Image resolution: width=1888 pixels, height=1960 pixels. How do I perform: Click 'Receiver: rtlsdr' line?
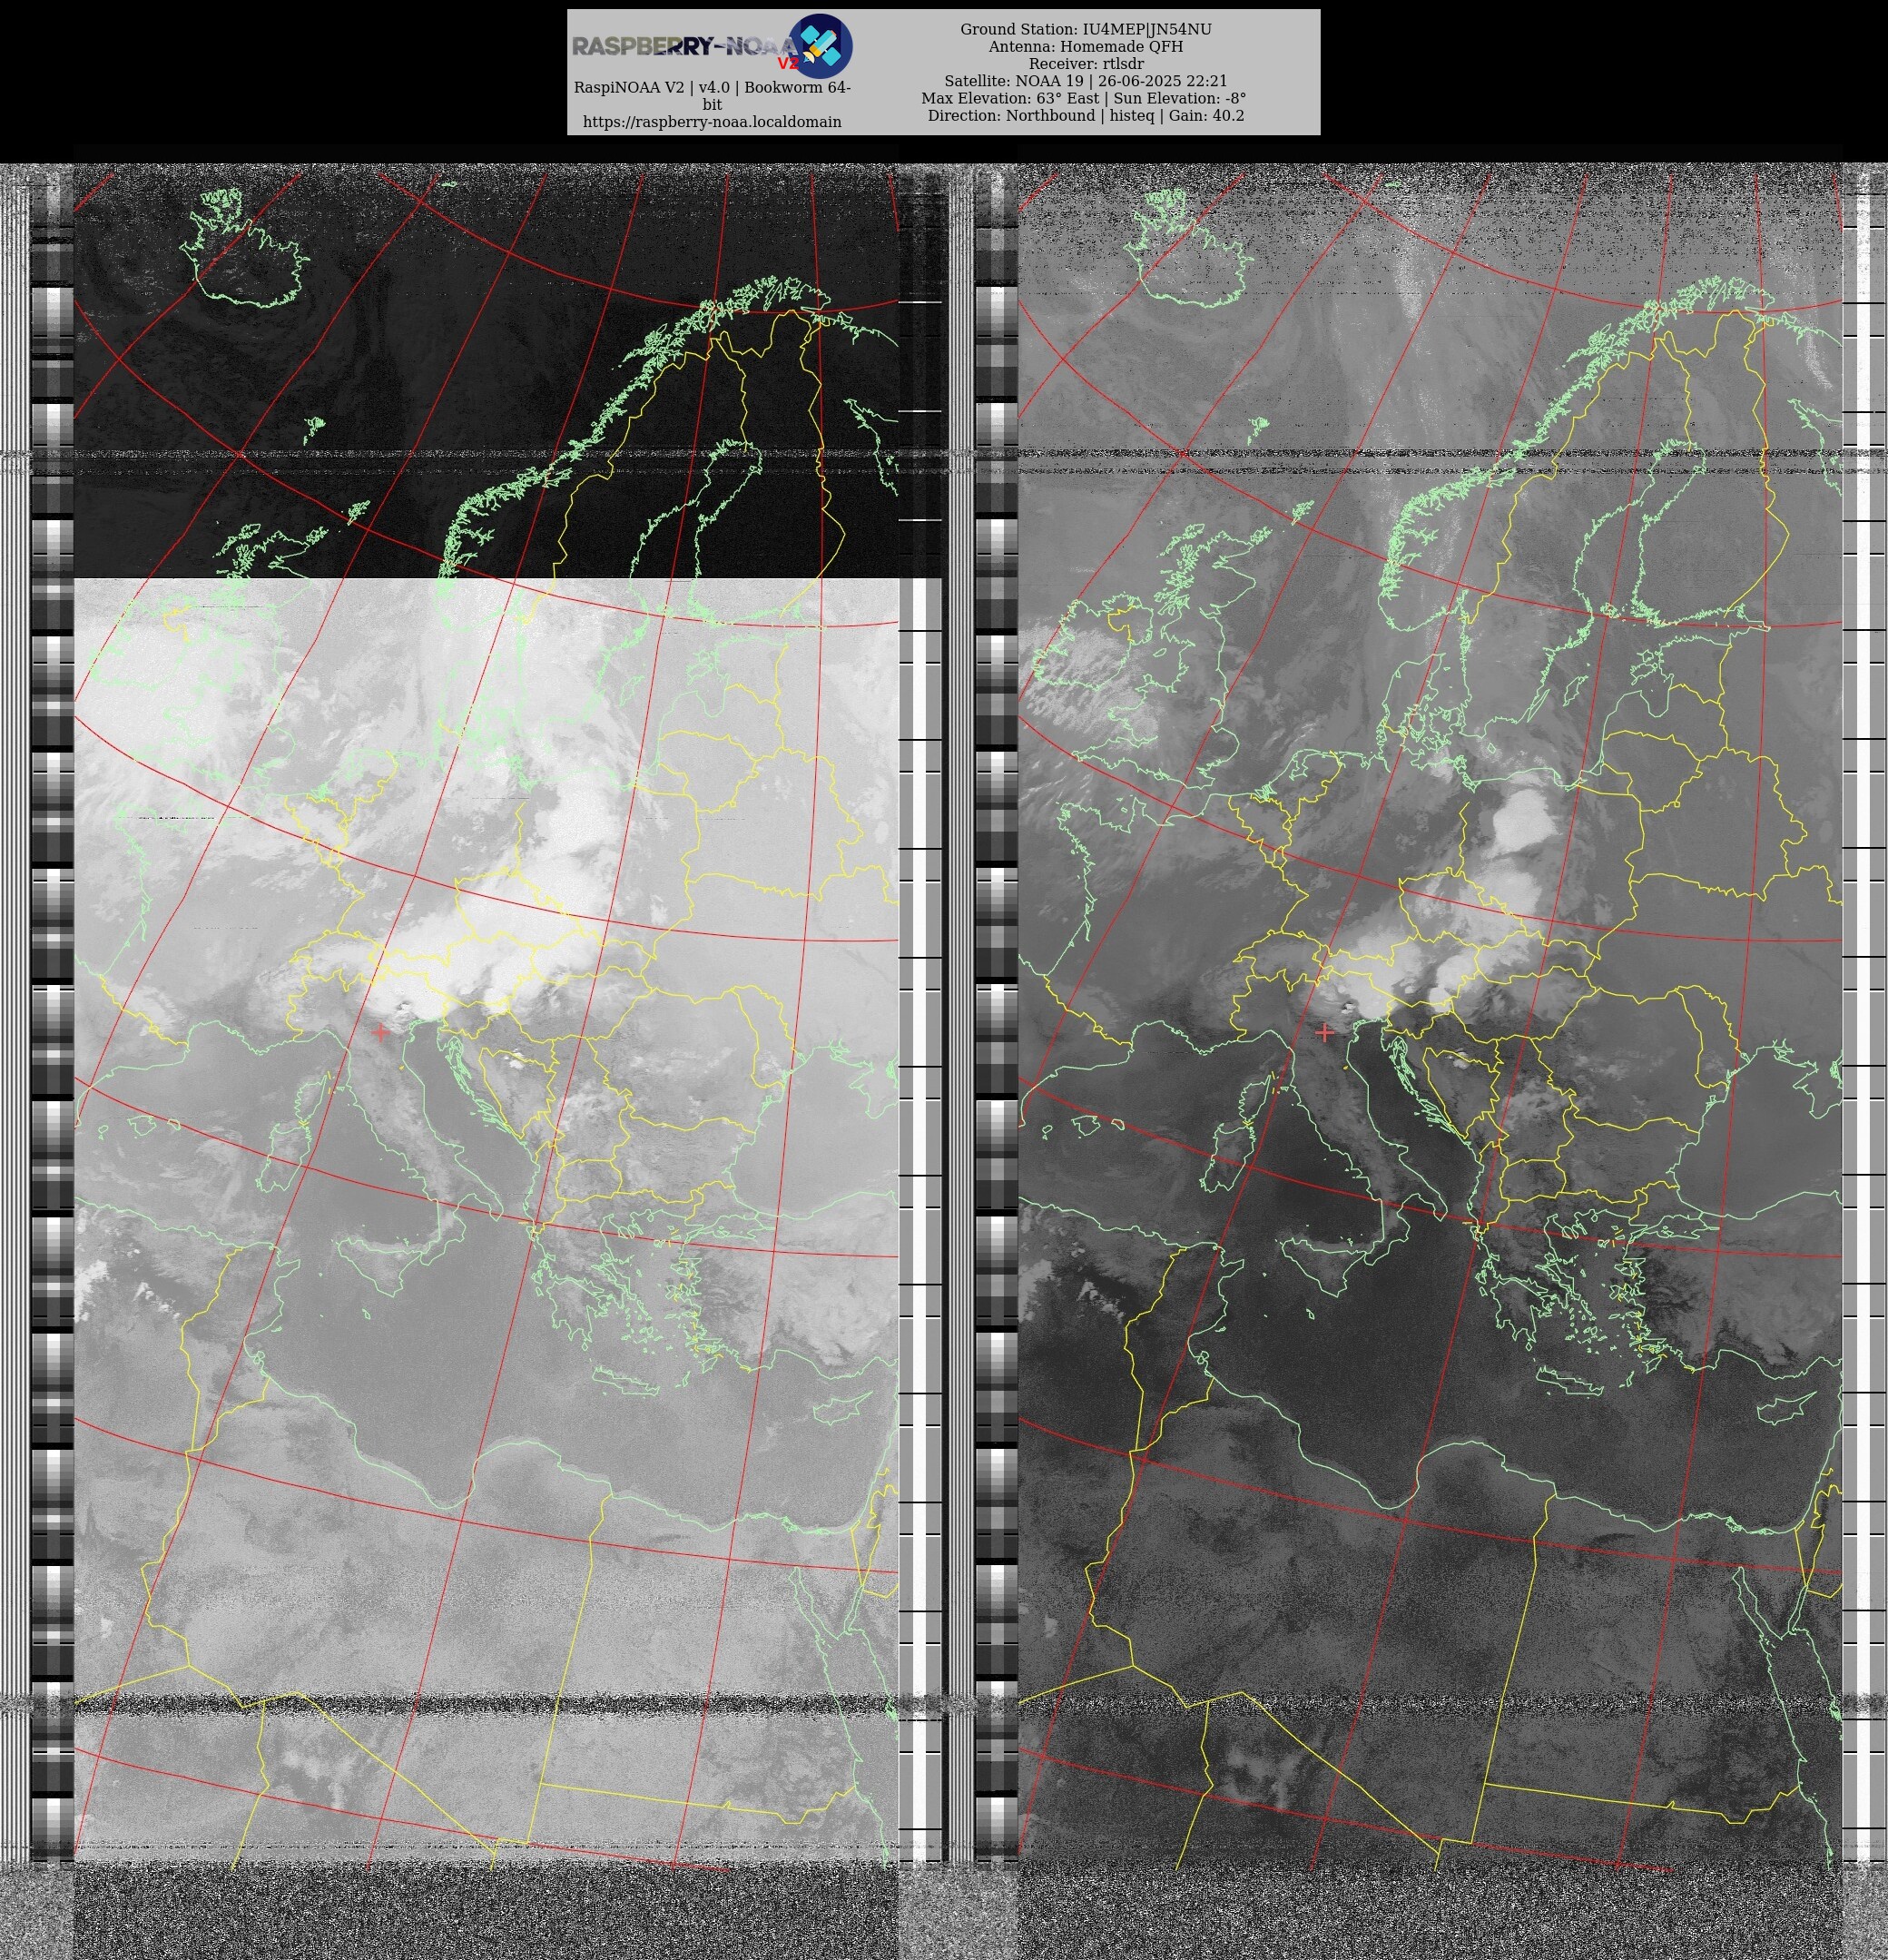pos(1086,63)
